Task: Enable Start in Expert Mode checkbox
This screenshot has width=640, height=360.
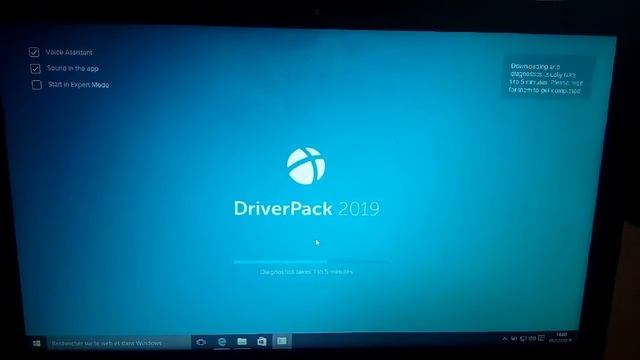Action: point(37,84)
